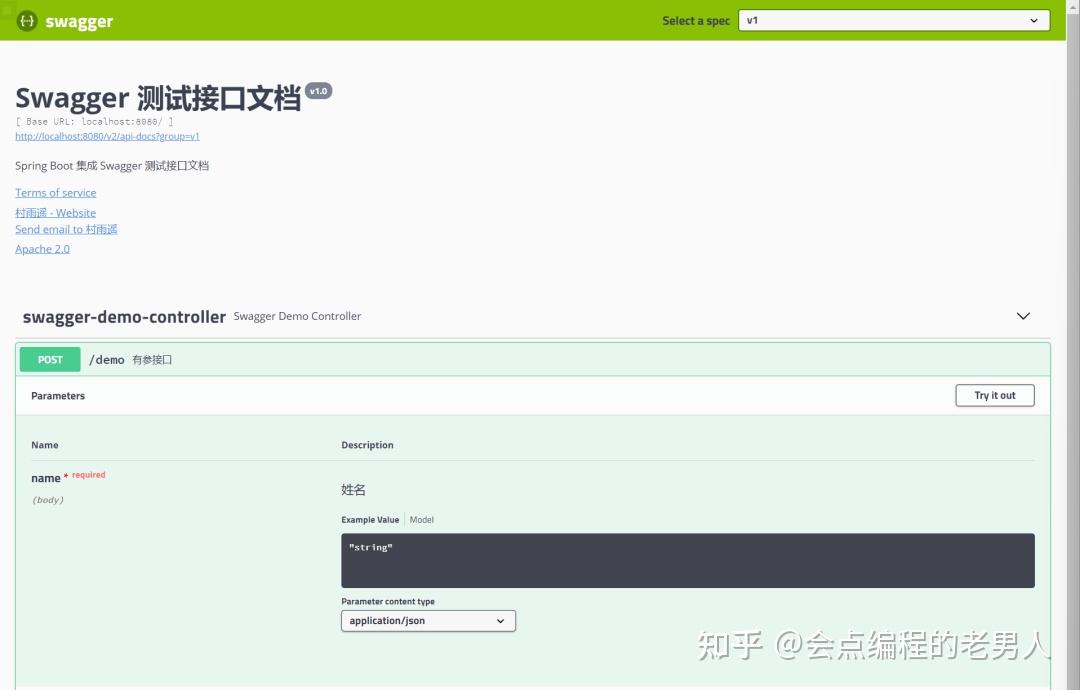This screenshot has width=1080, height=690.
Task: Open the Apache 2.0 license link
Action: [x=42, y=248]
